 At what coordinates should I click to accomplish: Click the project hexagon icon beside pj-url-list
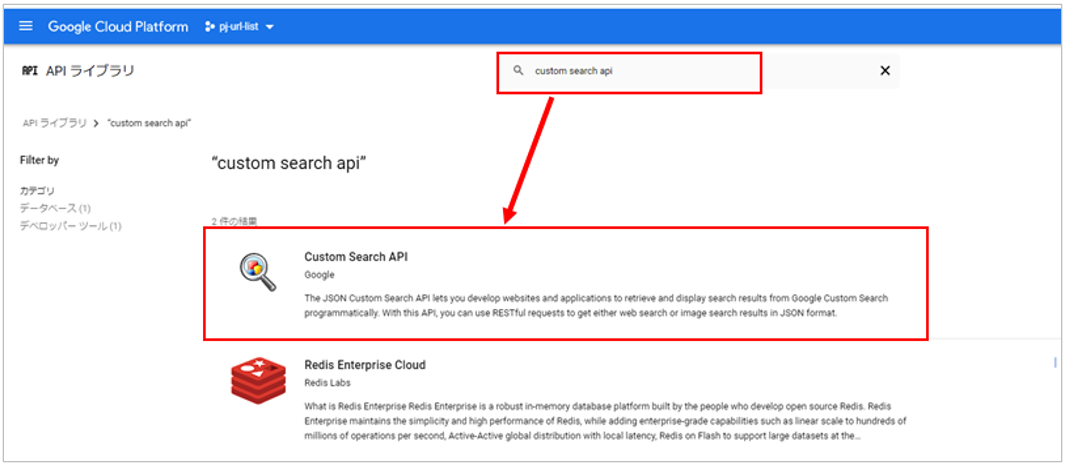pos(210,27)
